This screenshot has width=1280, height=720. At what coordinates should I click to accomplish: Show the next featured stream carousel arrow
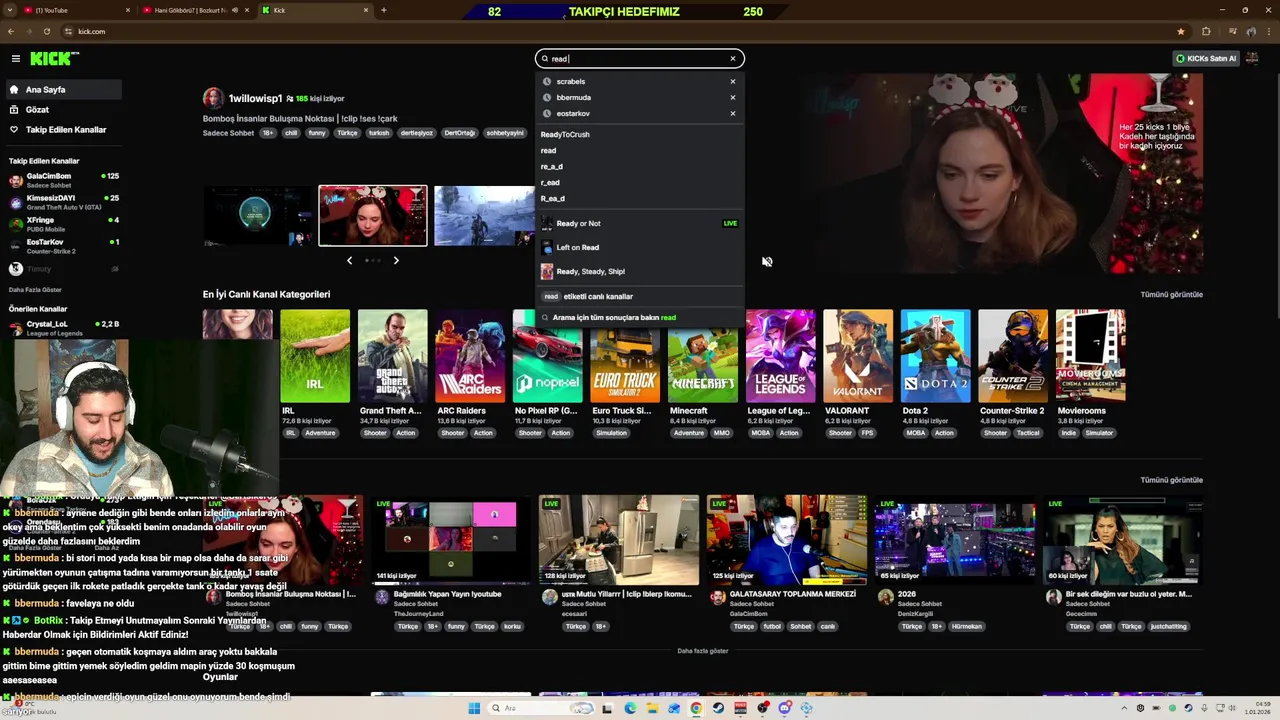point(396,260)
